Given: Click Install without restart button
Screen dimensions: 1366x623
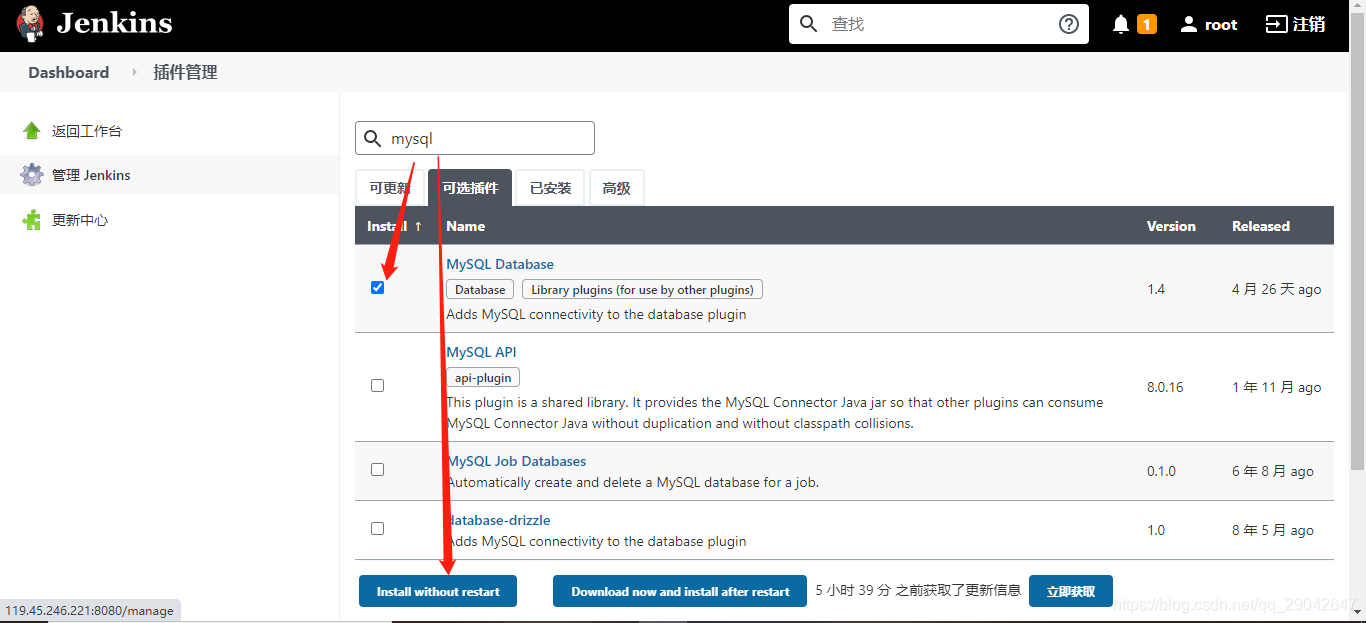Looking at the screenshot, I should click(x=438, y=591).
